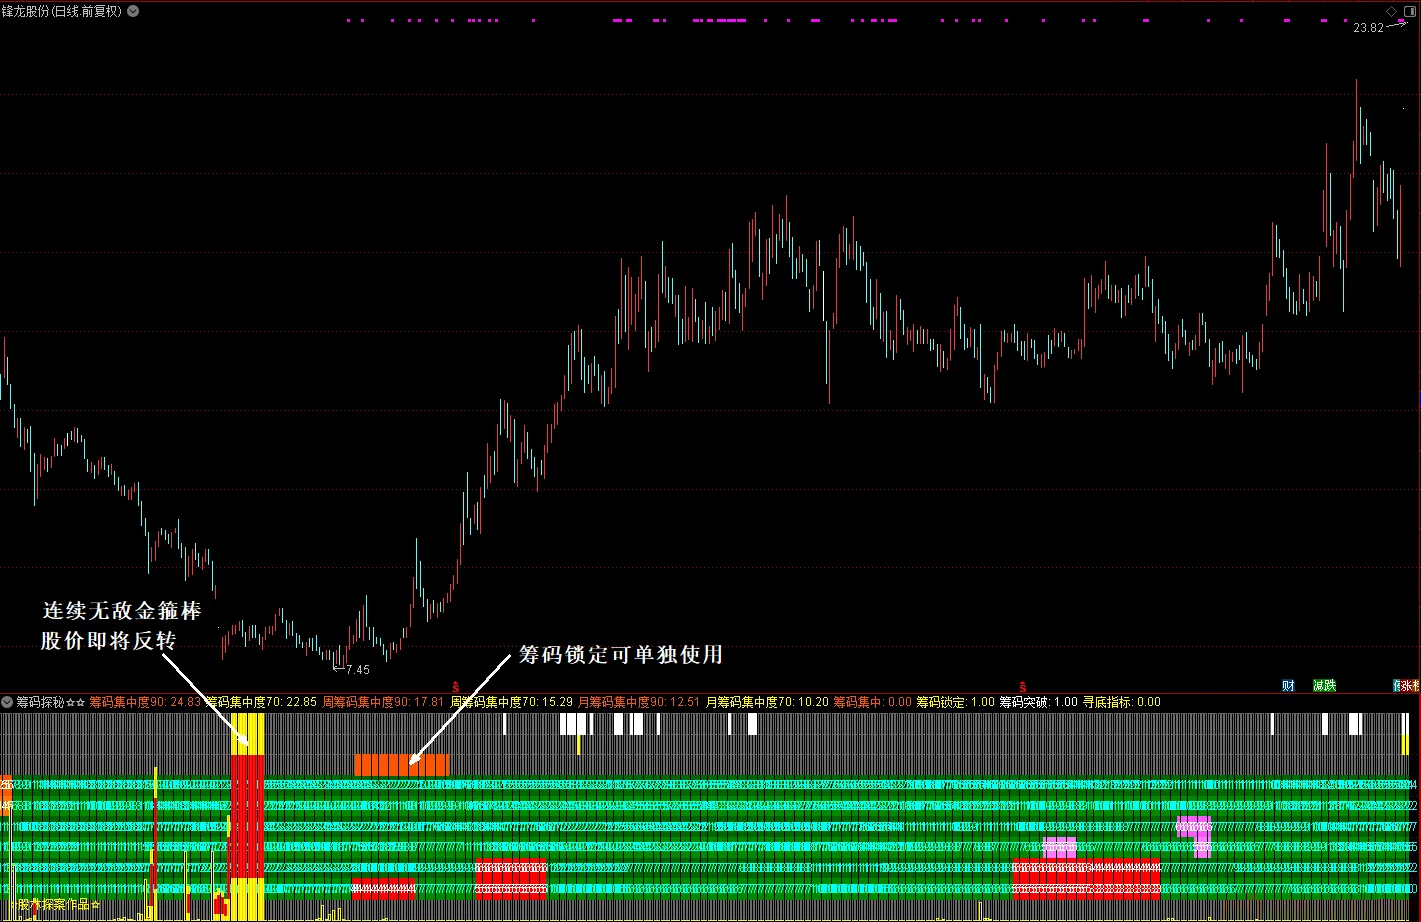Screen dimensions: 1421x922
Task: Toggle the side panel icon at top right
Action: (1409, 11)
